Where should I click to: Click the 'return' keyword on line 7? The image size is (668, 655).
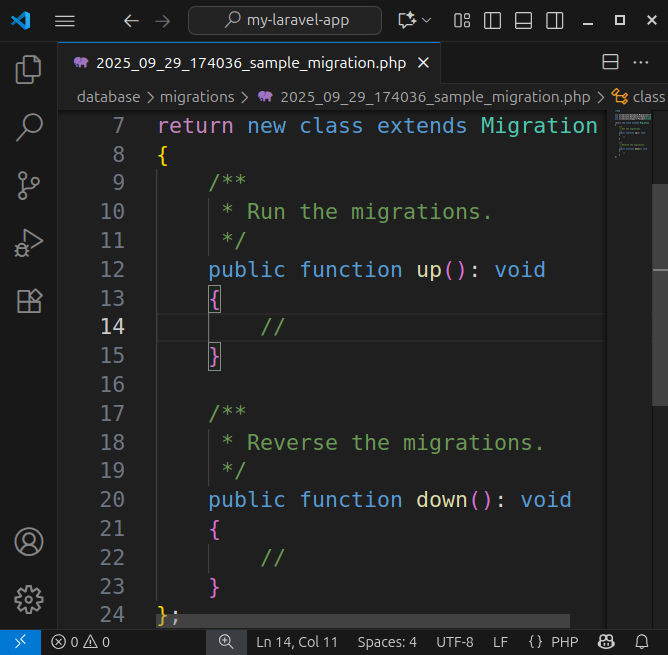(x=196, y=126)
